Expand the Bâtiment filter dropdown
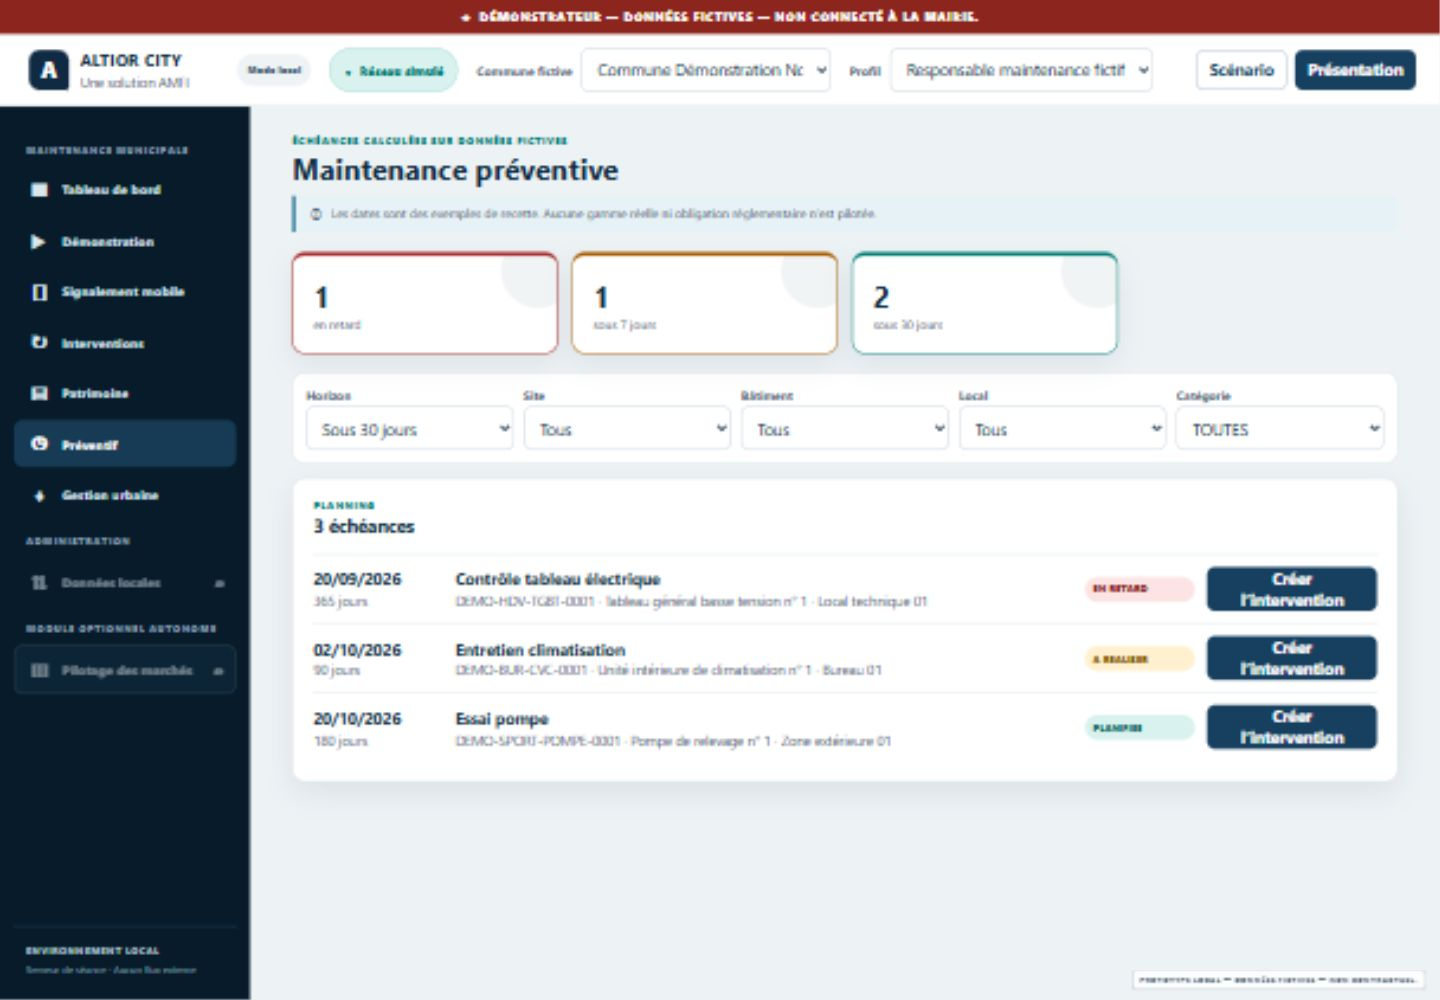This screenshot has width=1440, height=1000. 844,429
